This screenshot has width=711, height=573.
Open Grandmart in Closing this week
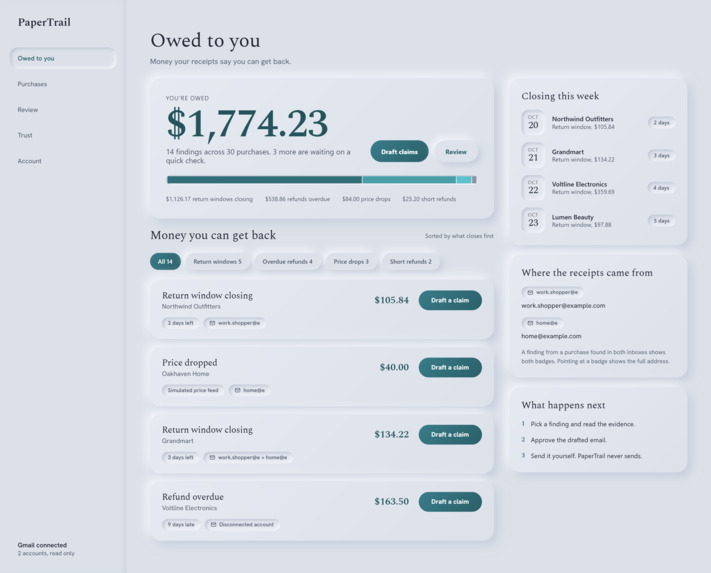[598, 155]
